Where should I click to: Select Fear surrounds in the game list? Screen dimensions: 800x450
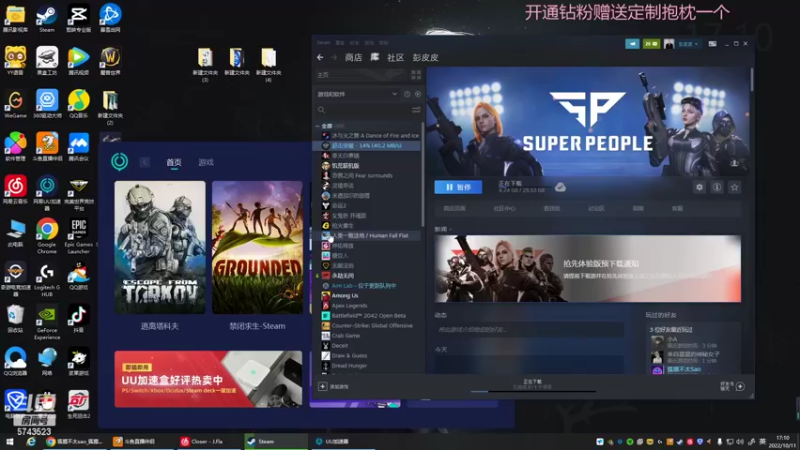click(357, 176)
